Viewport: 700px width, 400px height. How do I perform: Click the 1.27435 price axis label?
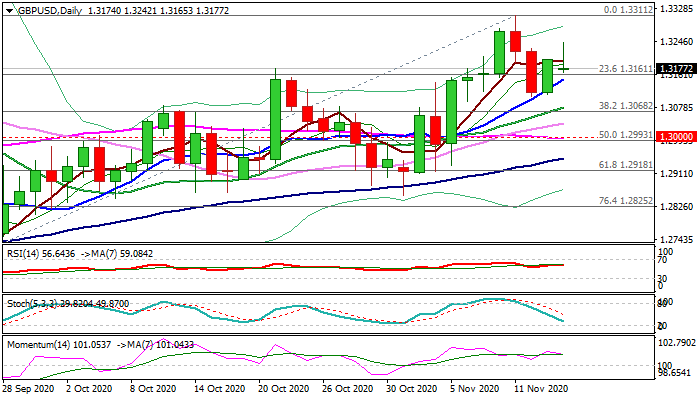tap(673, 240)
